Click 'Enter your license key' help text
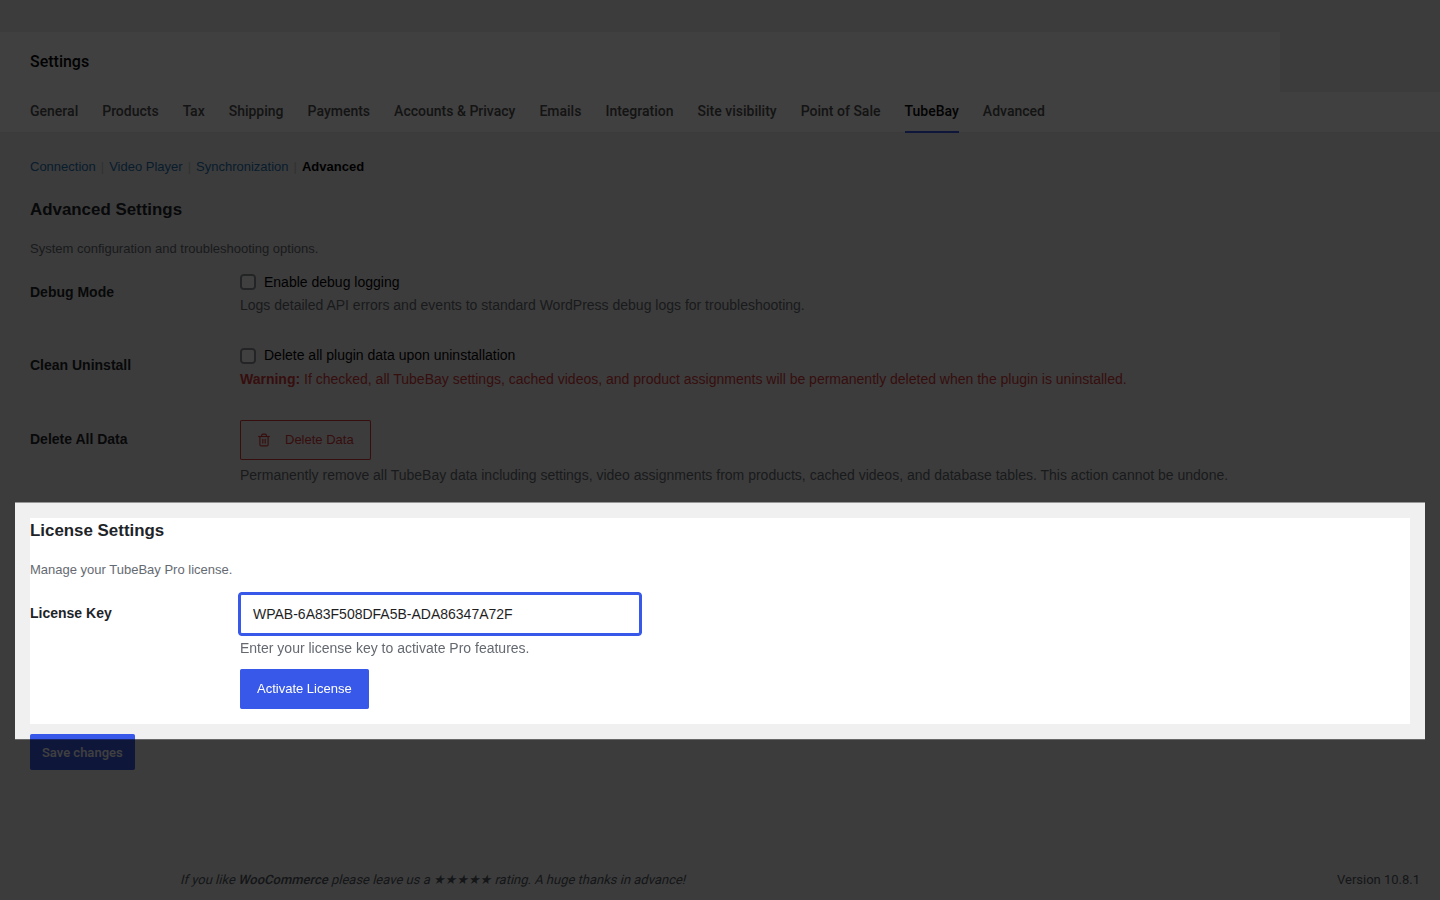1440x900 pixels. [x=384, y=648]
